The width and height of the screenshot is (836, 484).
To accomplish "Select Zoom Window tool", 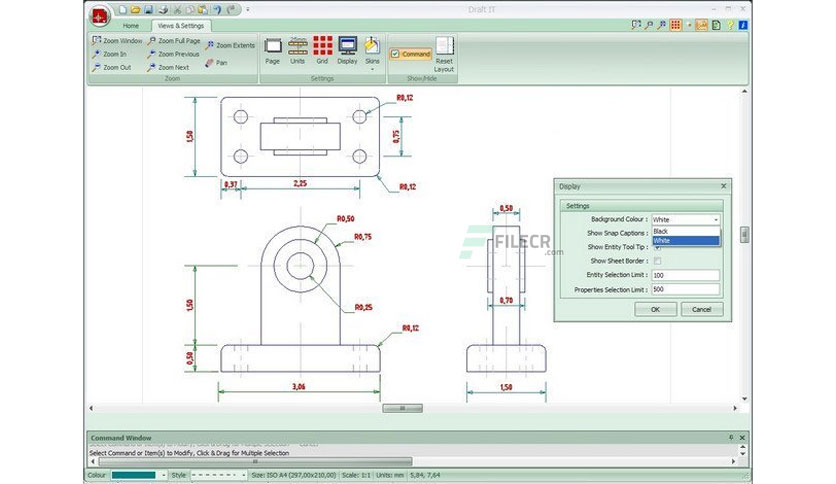I will pos(117,41).
